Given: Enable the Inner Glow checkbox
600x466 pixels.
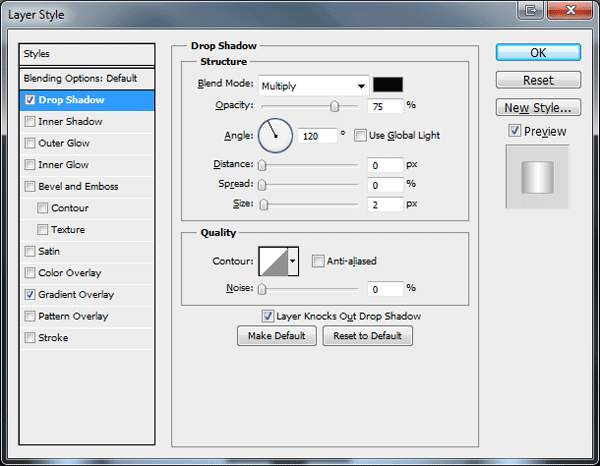Looking at the screenshot, I should pyautogui.click(x=30, y=165).
